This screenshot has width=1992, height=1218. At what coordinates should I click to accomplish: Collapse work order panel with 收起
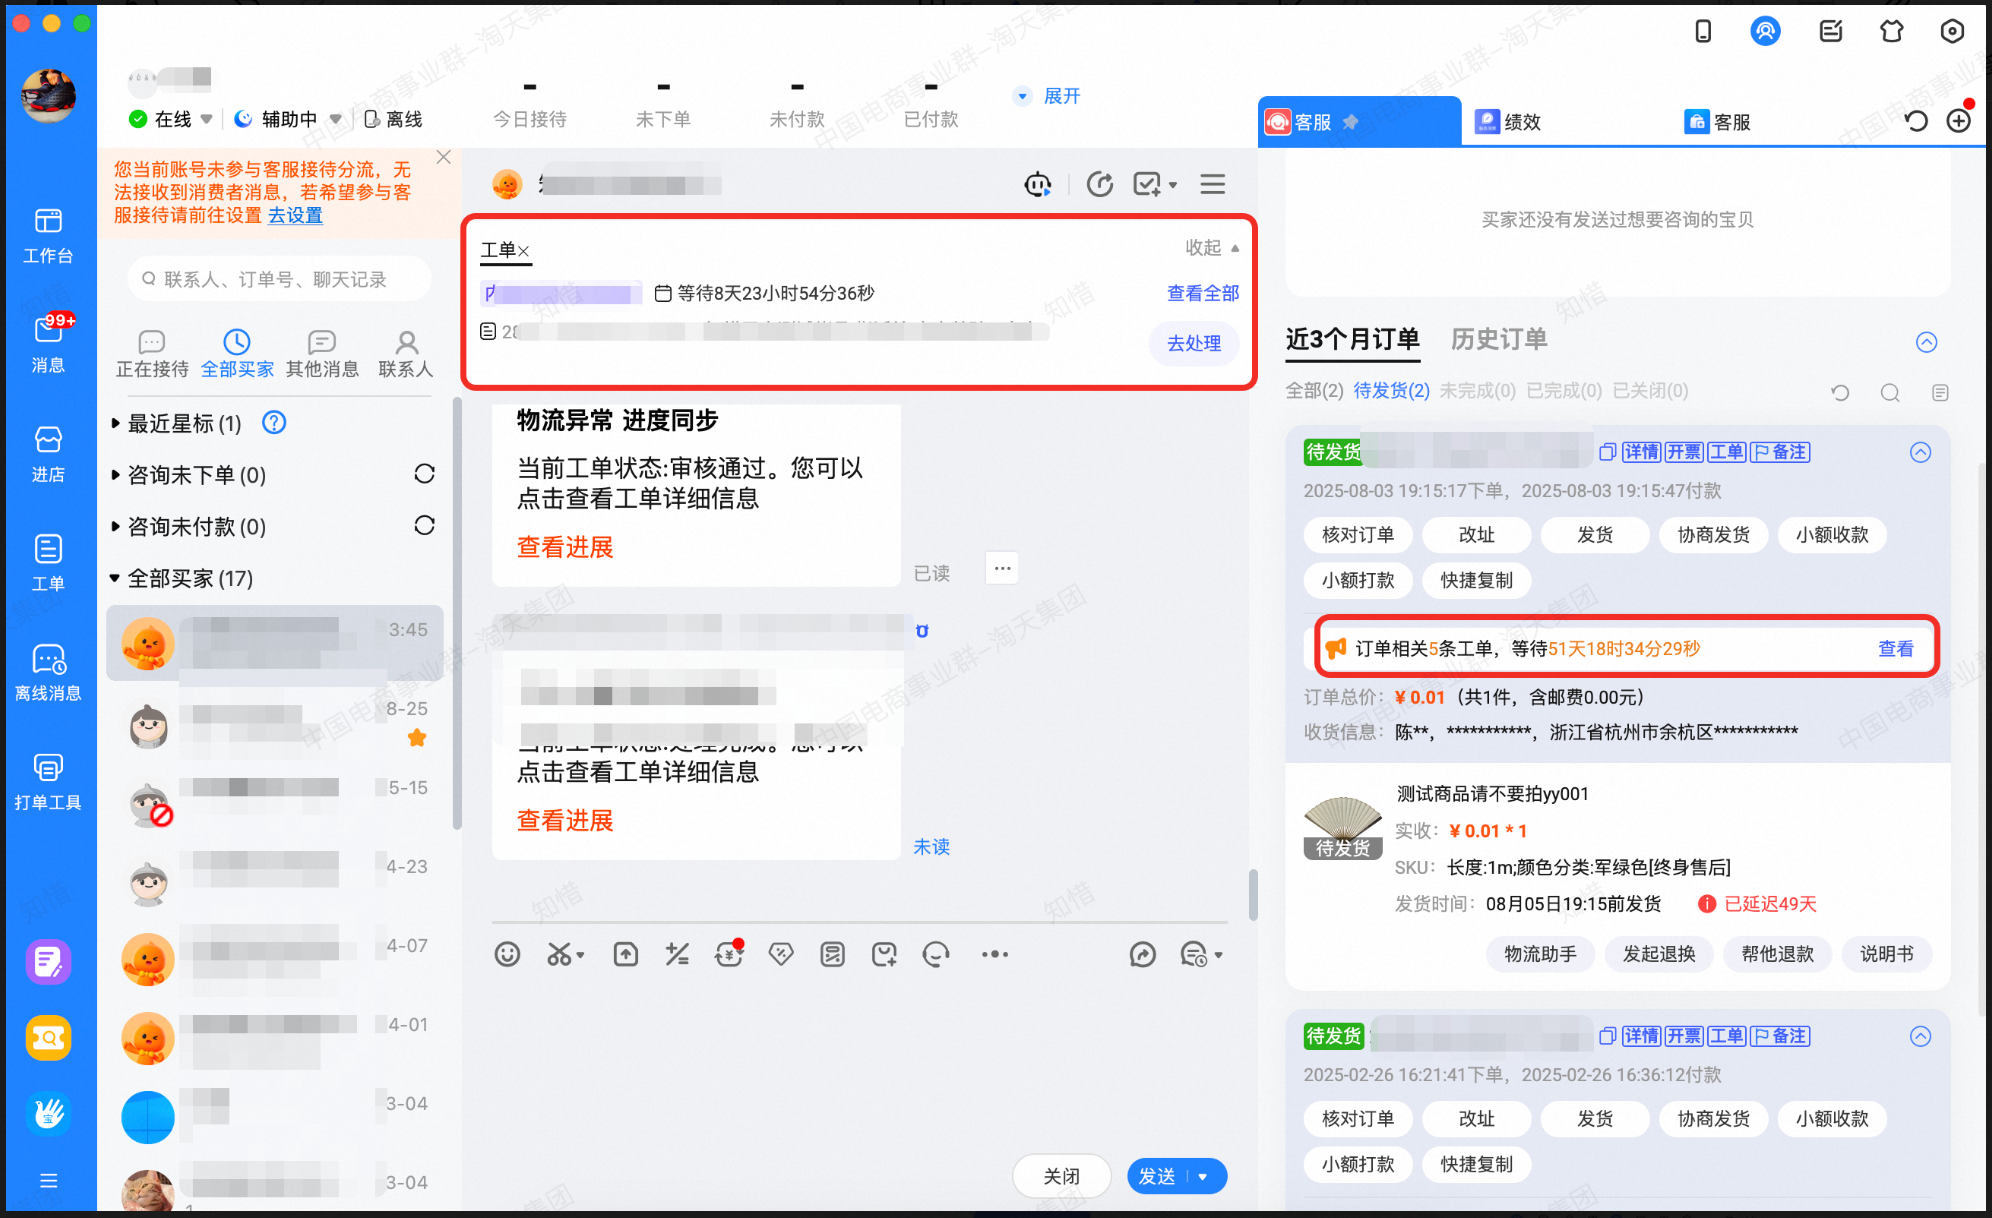[x=1212, y=247]
